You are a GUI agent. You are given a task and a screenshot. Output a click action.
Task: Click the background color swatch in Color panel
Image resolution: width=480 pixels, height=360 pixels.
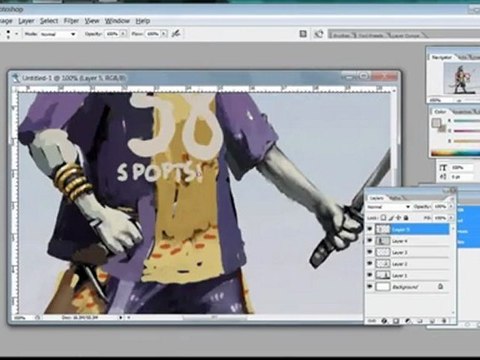(x=442, y=128)
